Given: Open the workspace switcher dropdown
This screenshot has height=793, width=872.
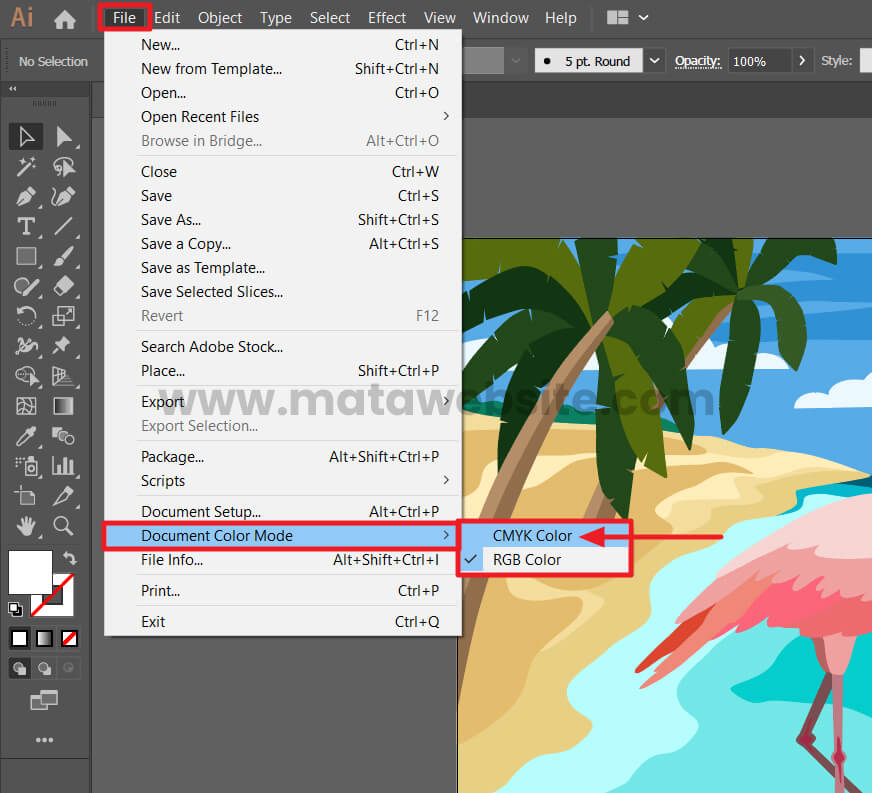Looking at the screenshot, I should (643, 18).
